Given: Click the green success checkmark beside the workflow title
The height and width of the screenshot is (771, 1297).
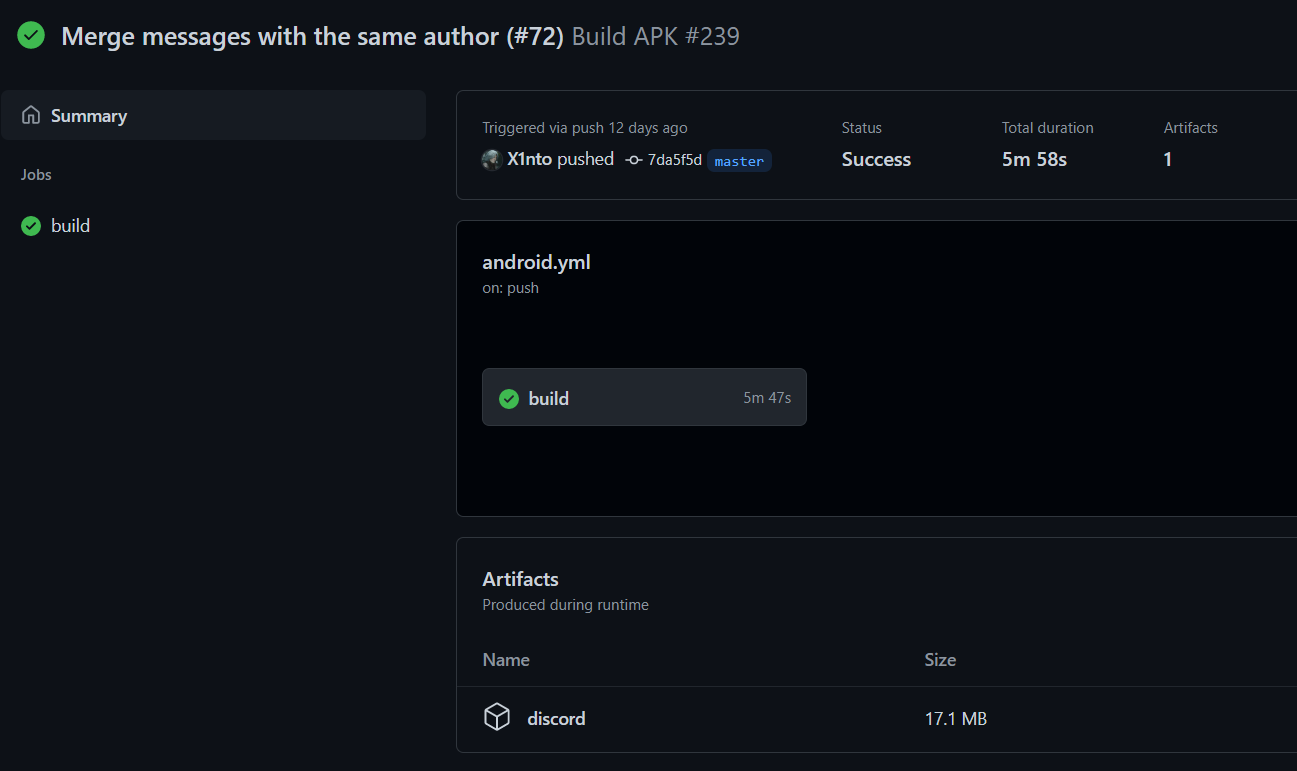Looking at the screenshot, I should coord(30,35).
